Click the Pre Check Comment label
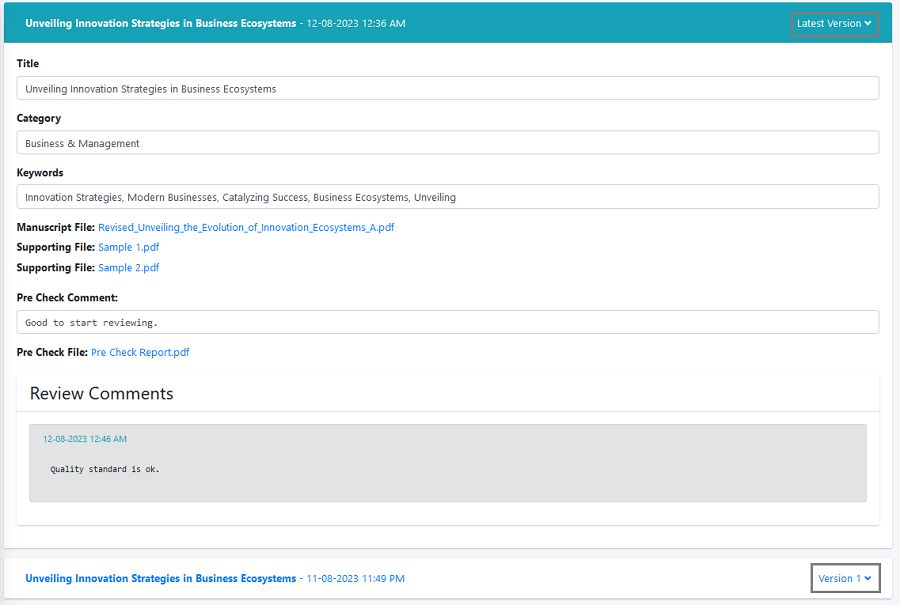 (x=67, y=298)
